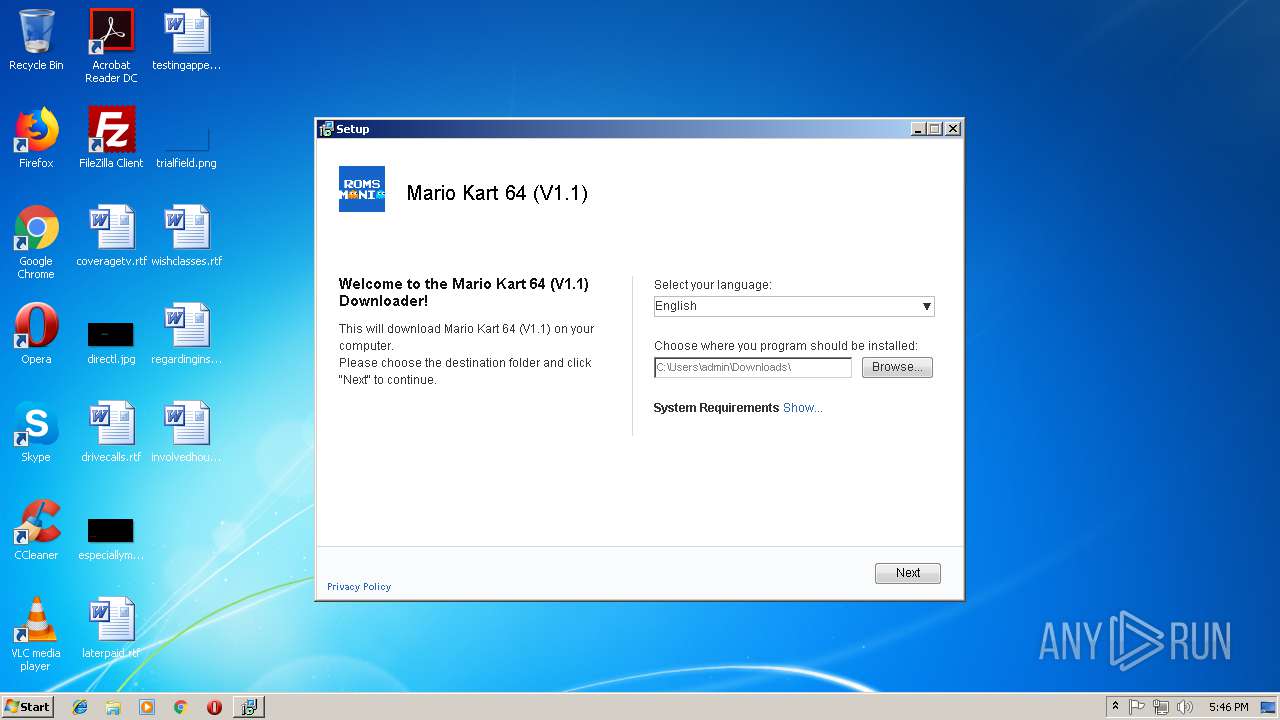Viewport: 1280px width, 720px height.
Task: Show the System Requirements link
Action: tap(803, 408)
